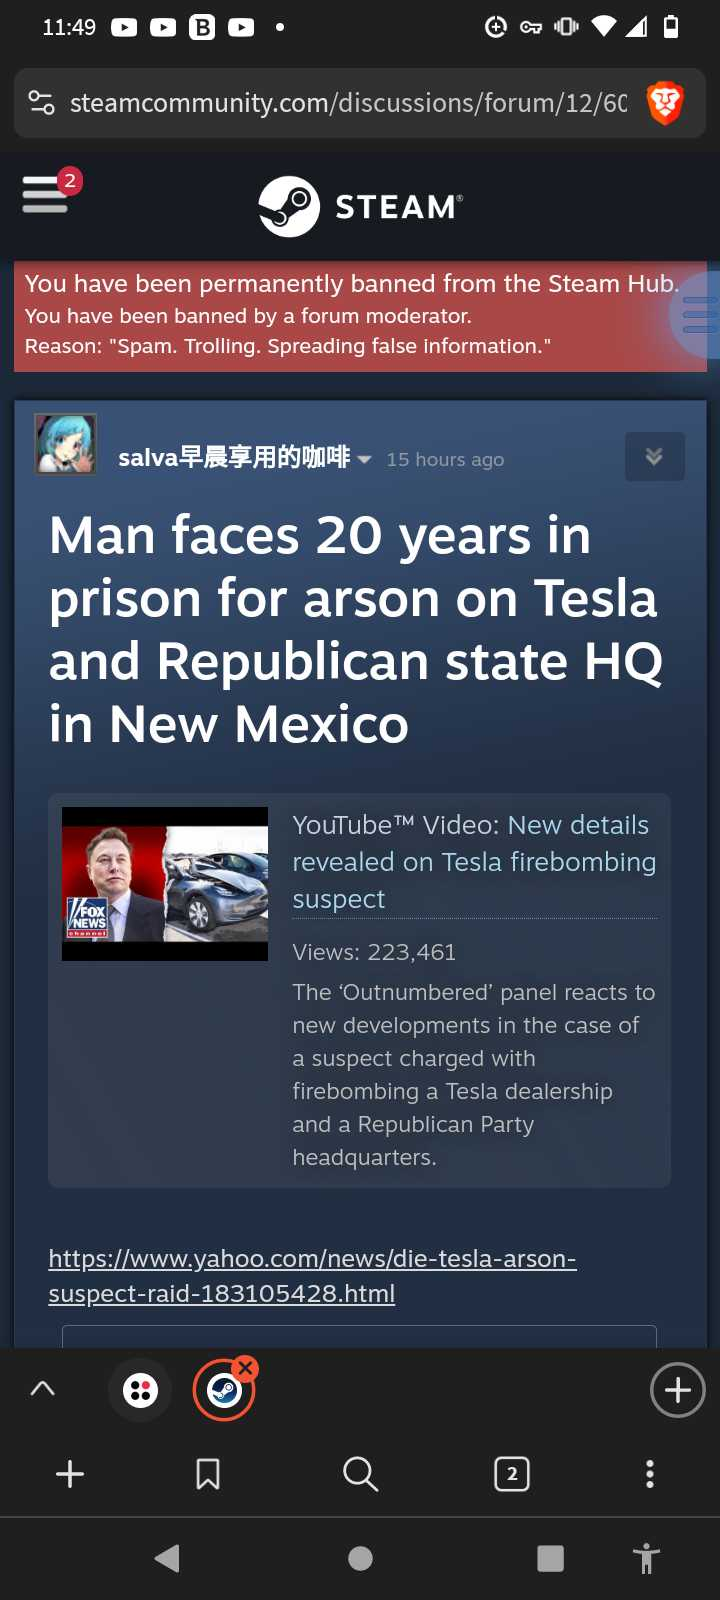Open the Steam hamburger menu
The width and height of the screenshot is (720, 1600).
tap(45, 193)
